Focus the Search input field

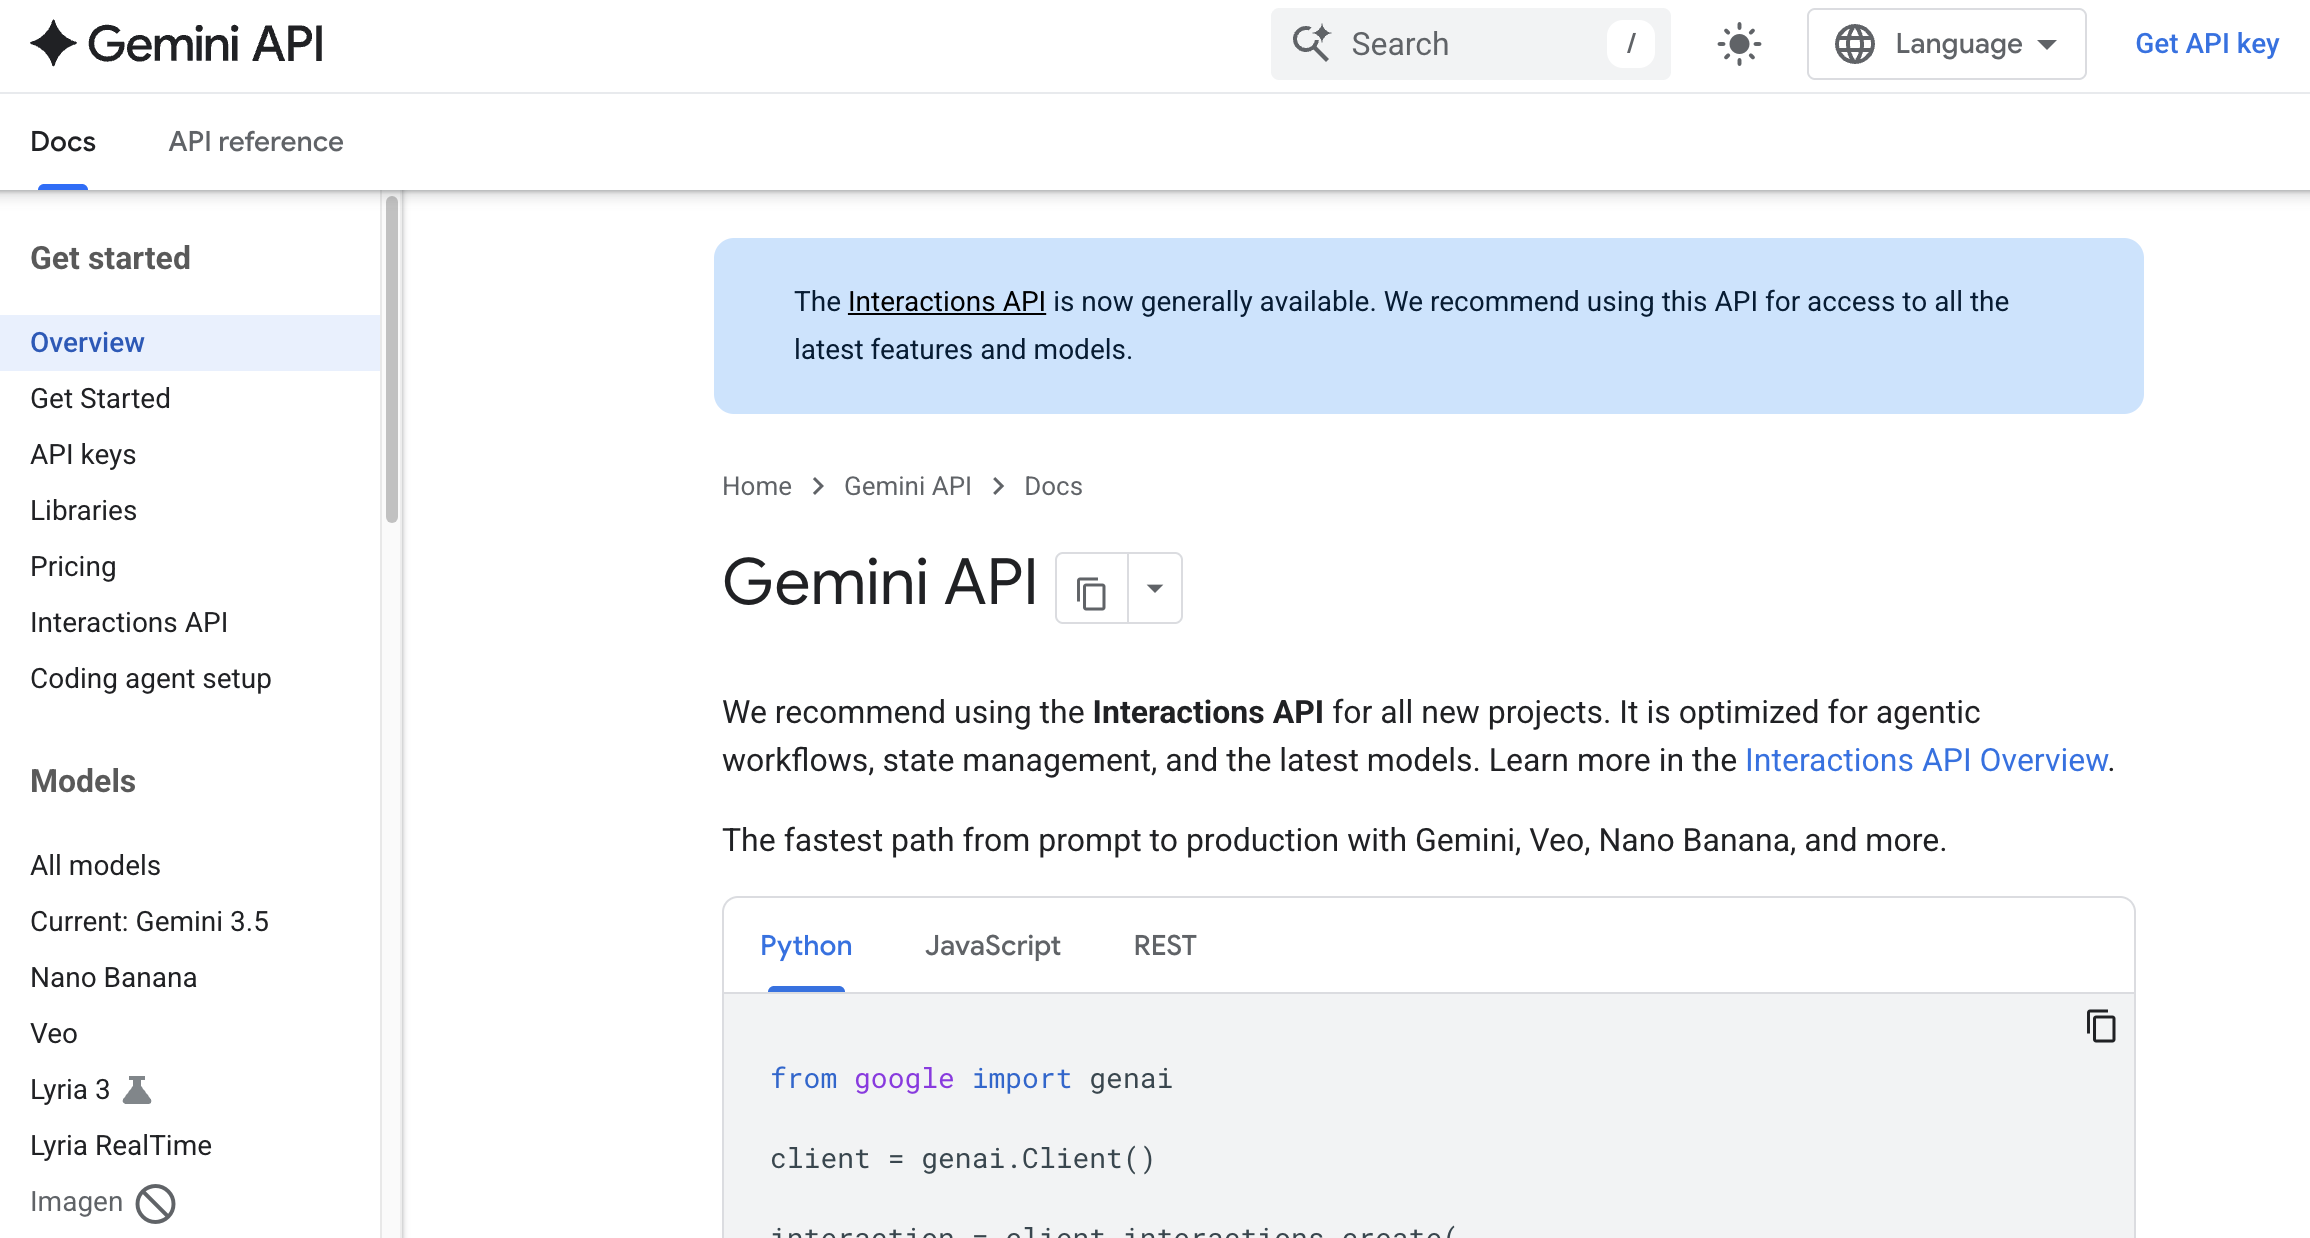pyautogui.click(x=1470, y=44)
